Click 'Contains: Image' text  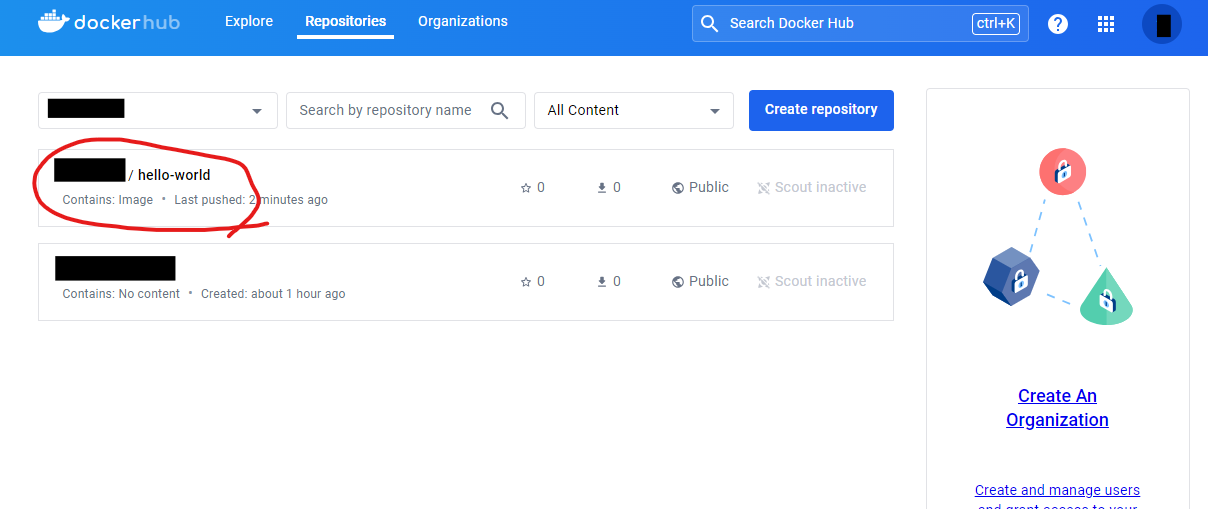click(x=108, y=200)
